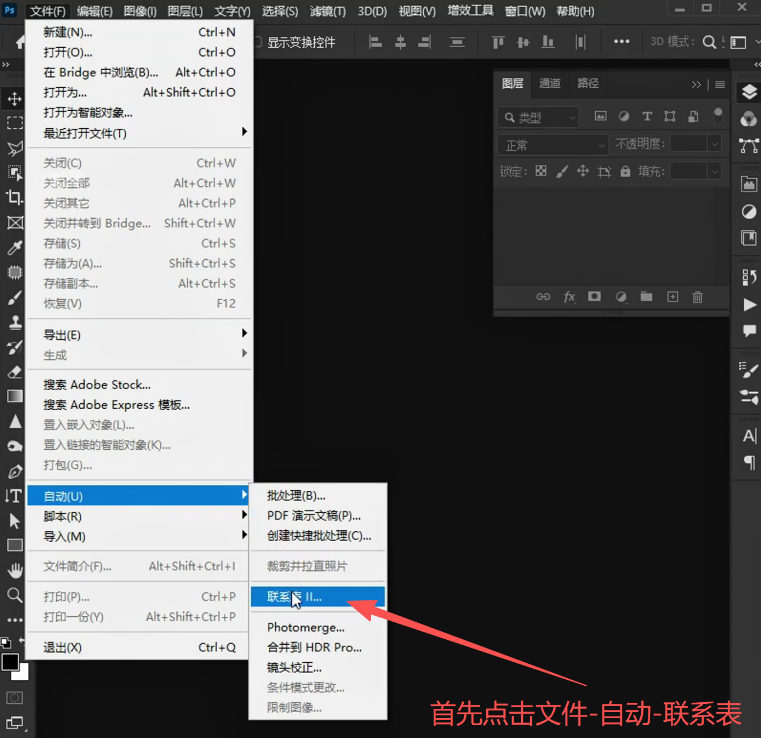Open Layers panel hamburger menu
This screenshot has height=738, width=761.
click(720, 84)
